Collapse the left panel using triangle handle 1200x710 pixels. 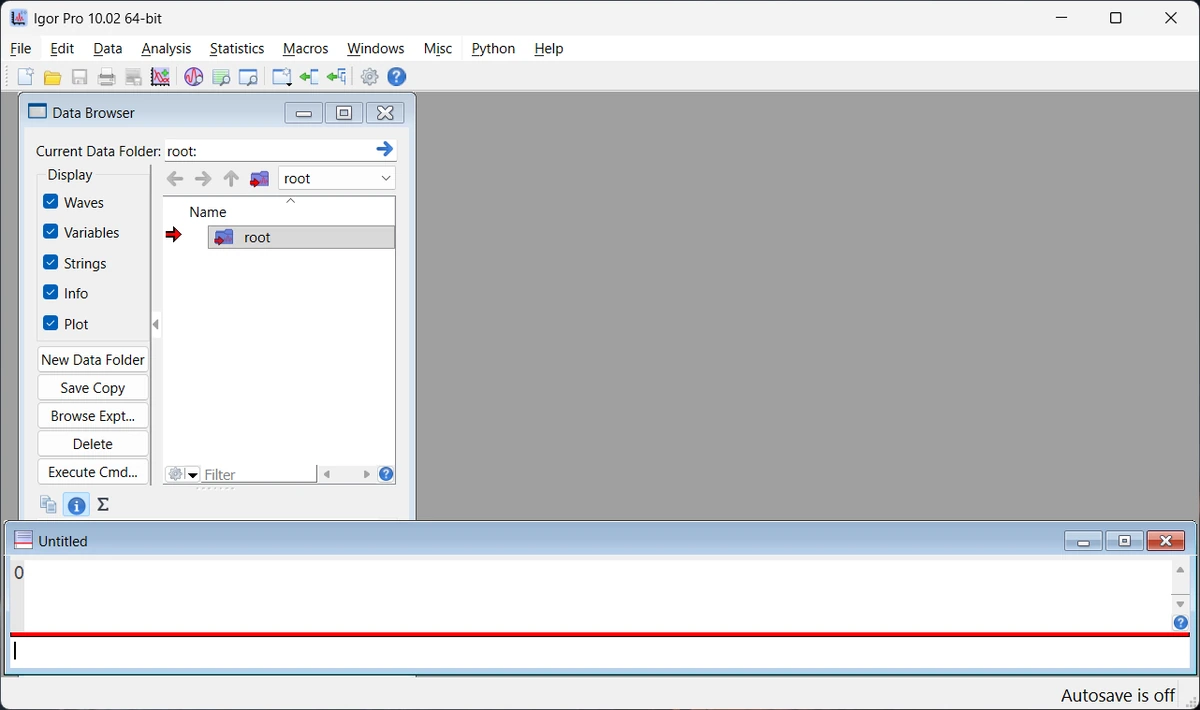(x=155, y=324)
